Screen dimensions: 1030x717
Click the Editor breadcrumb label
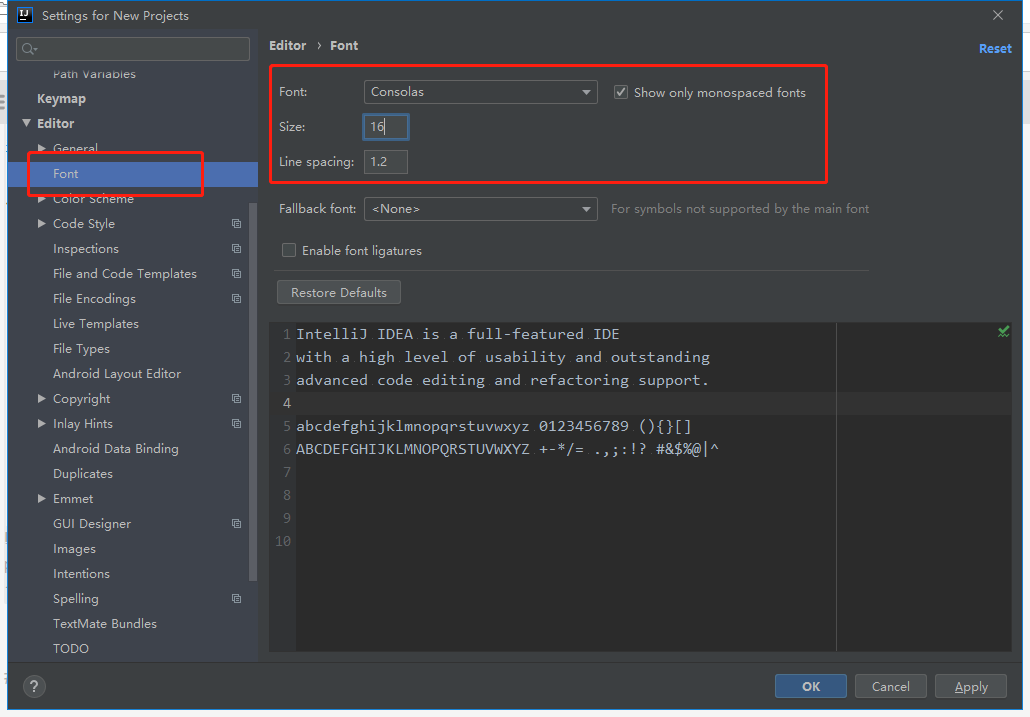click(x=288, y=45)
